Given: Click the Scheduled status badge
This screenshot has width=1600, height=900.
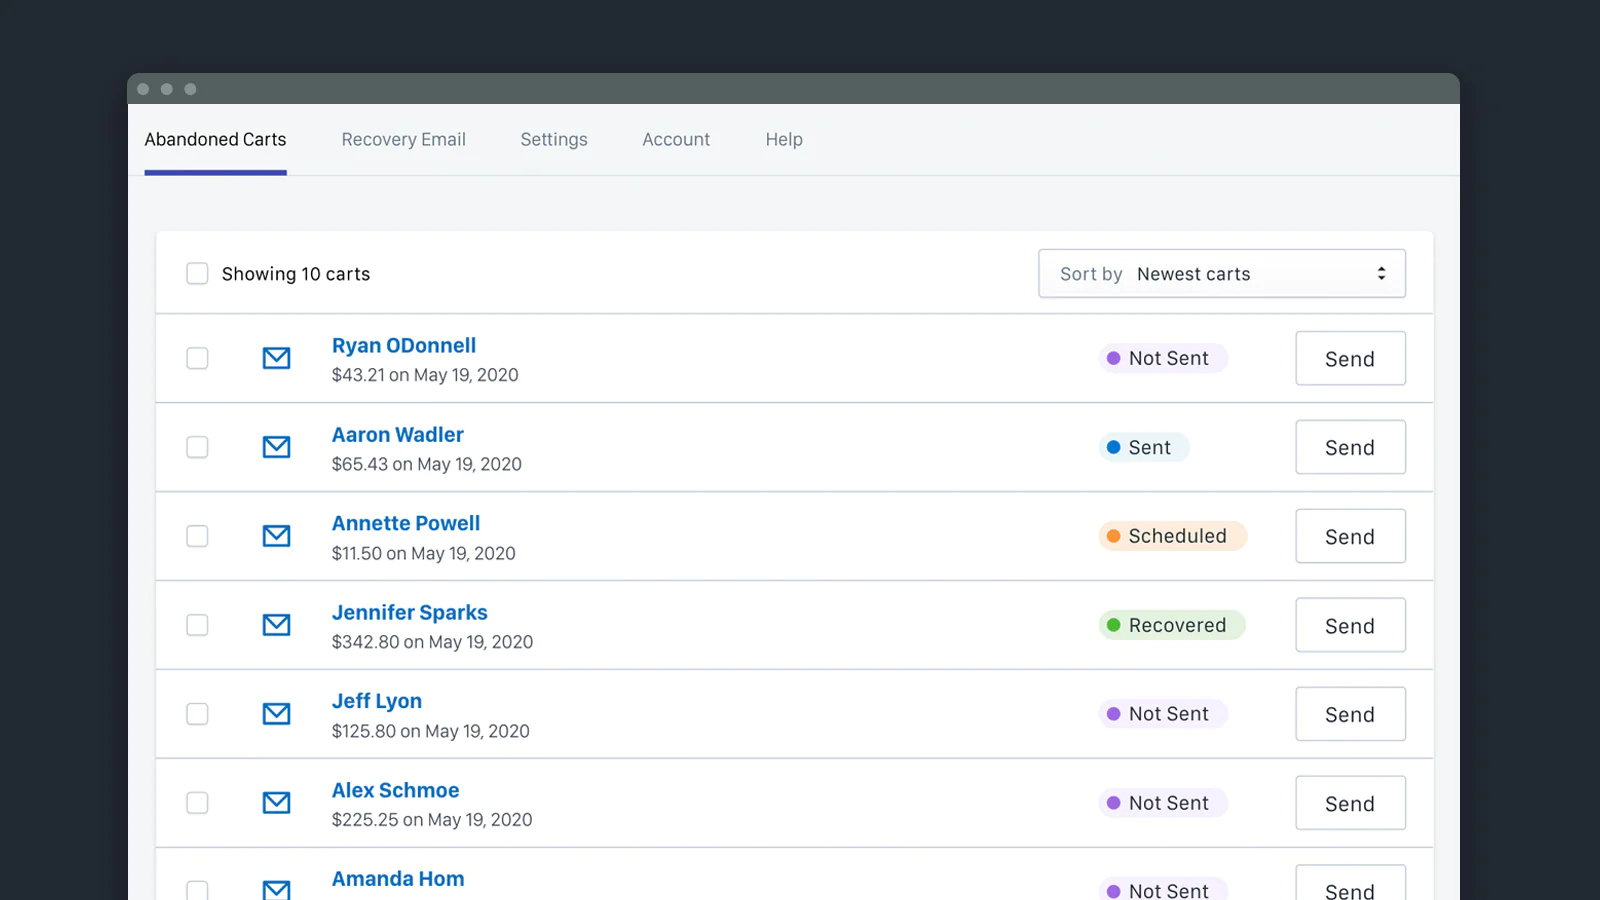Looking at the screenshot, I should coord(1172,536).
